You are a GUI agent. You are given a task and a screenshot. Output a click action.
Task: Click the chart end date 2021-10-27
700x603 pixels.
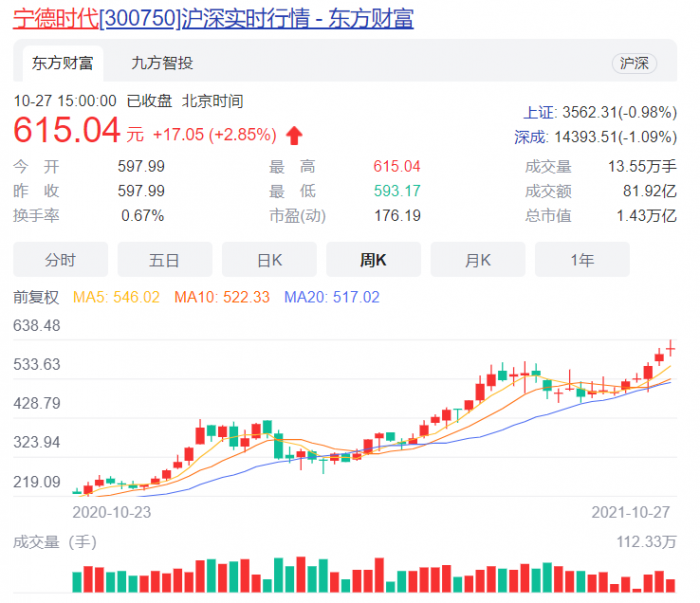pos(631,512)
